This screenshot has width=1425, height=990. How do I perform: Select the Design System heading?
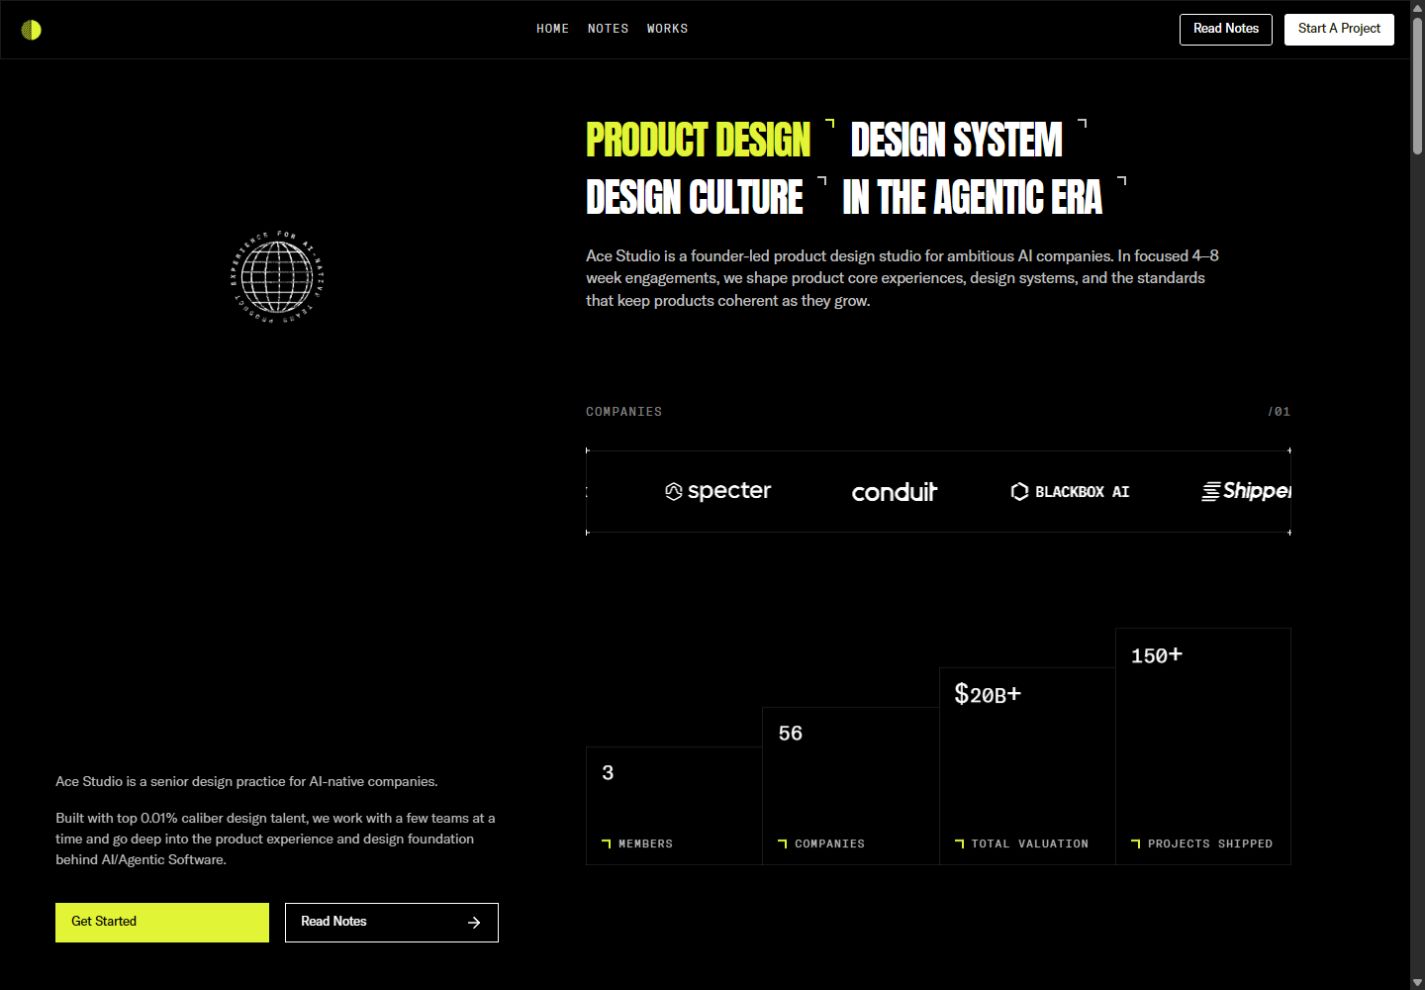pyautogui.click(x=956, y=140)
